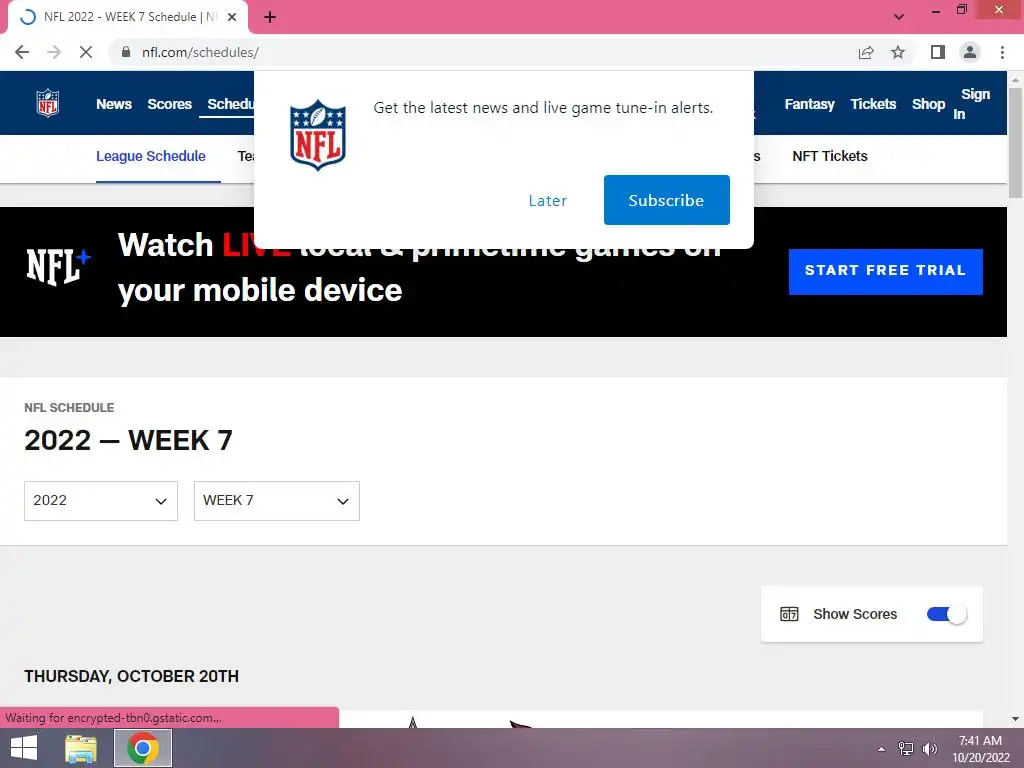Click the Schedules item in NFL navigation
Screen dimensions: 1024x768
click(231, 104)
